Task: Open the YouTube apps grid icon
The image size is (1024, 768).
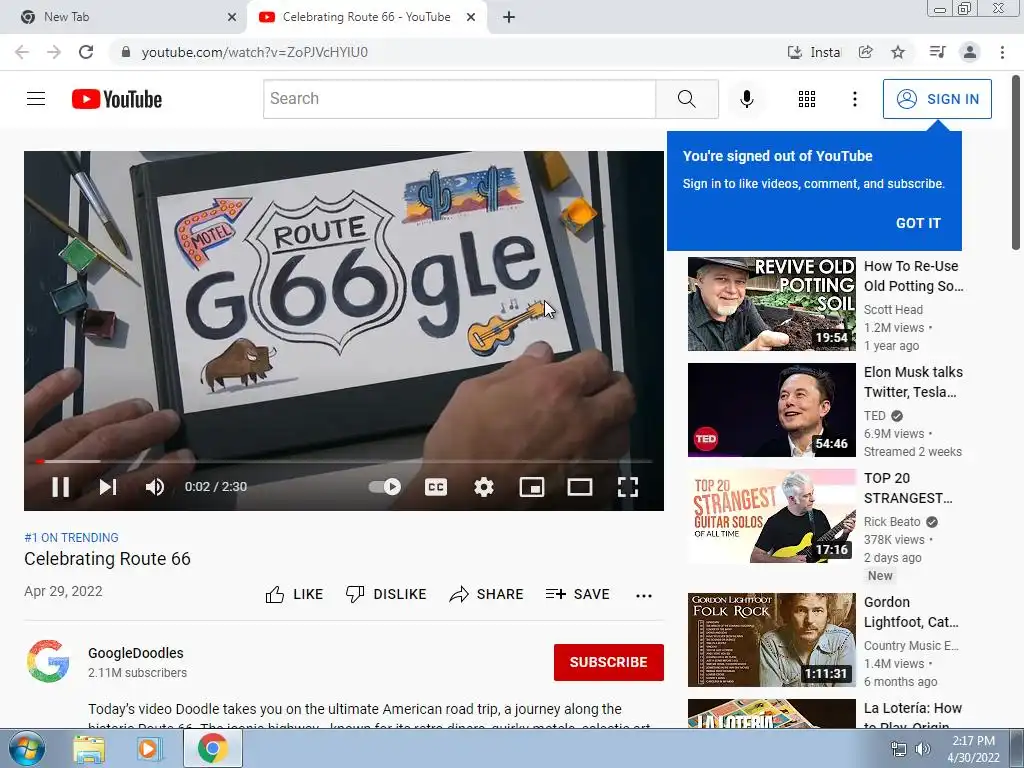Action: [807, 99]
